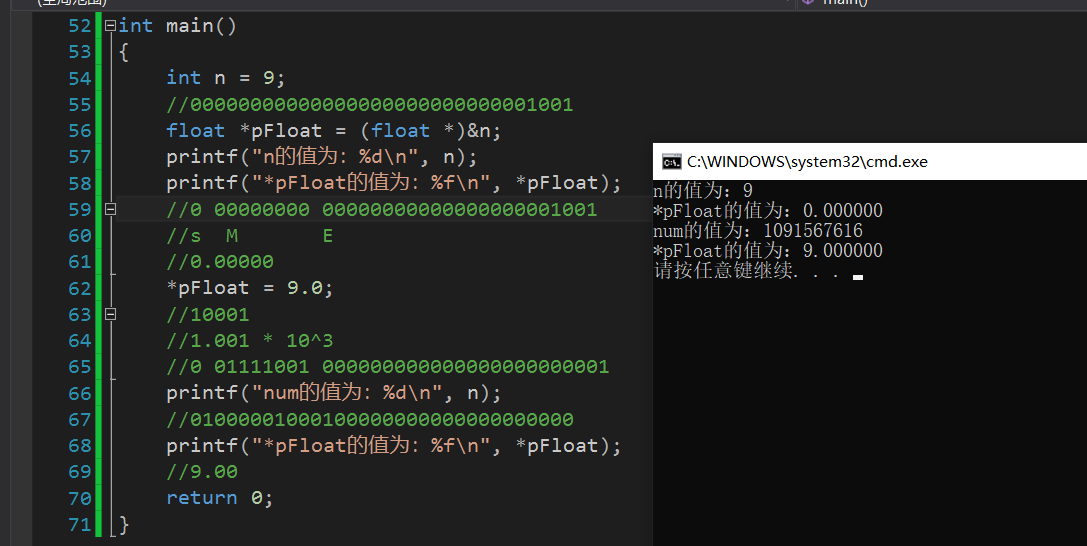The height and width of the screenshot is (546, 1087).
Task: Click the cmd.exe window icon
Action: pos(671,162)
